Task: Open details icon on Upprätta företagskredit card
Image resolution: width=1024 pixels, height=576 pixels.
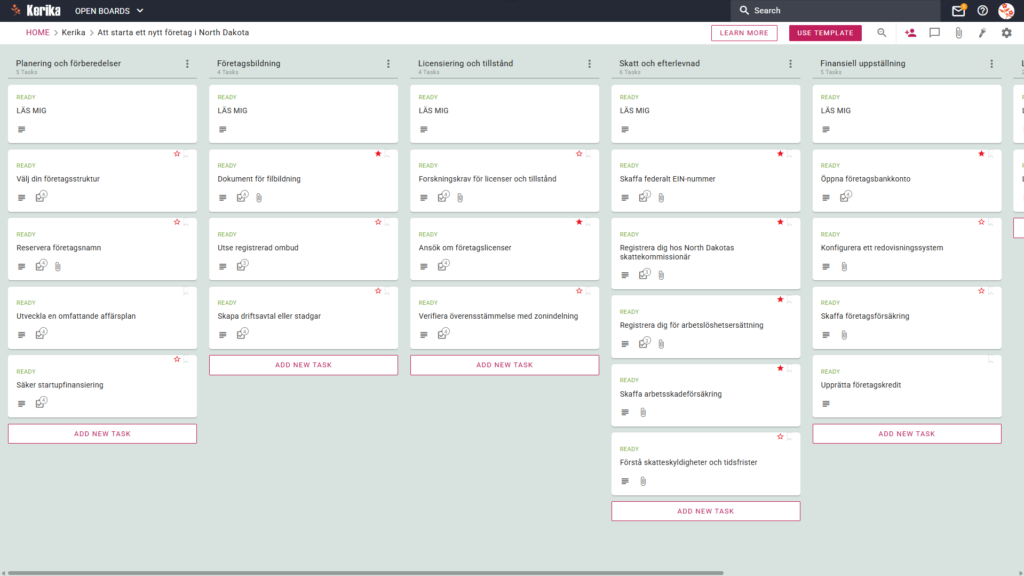Action: click(826, 404)
